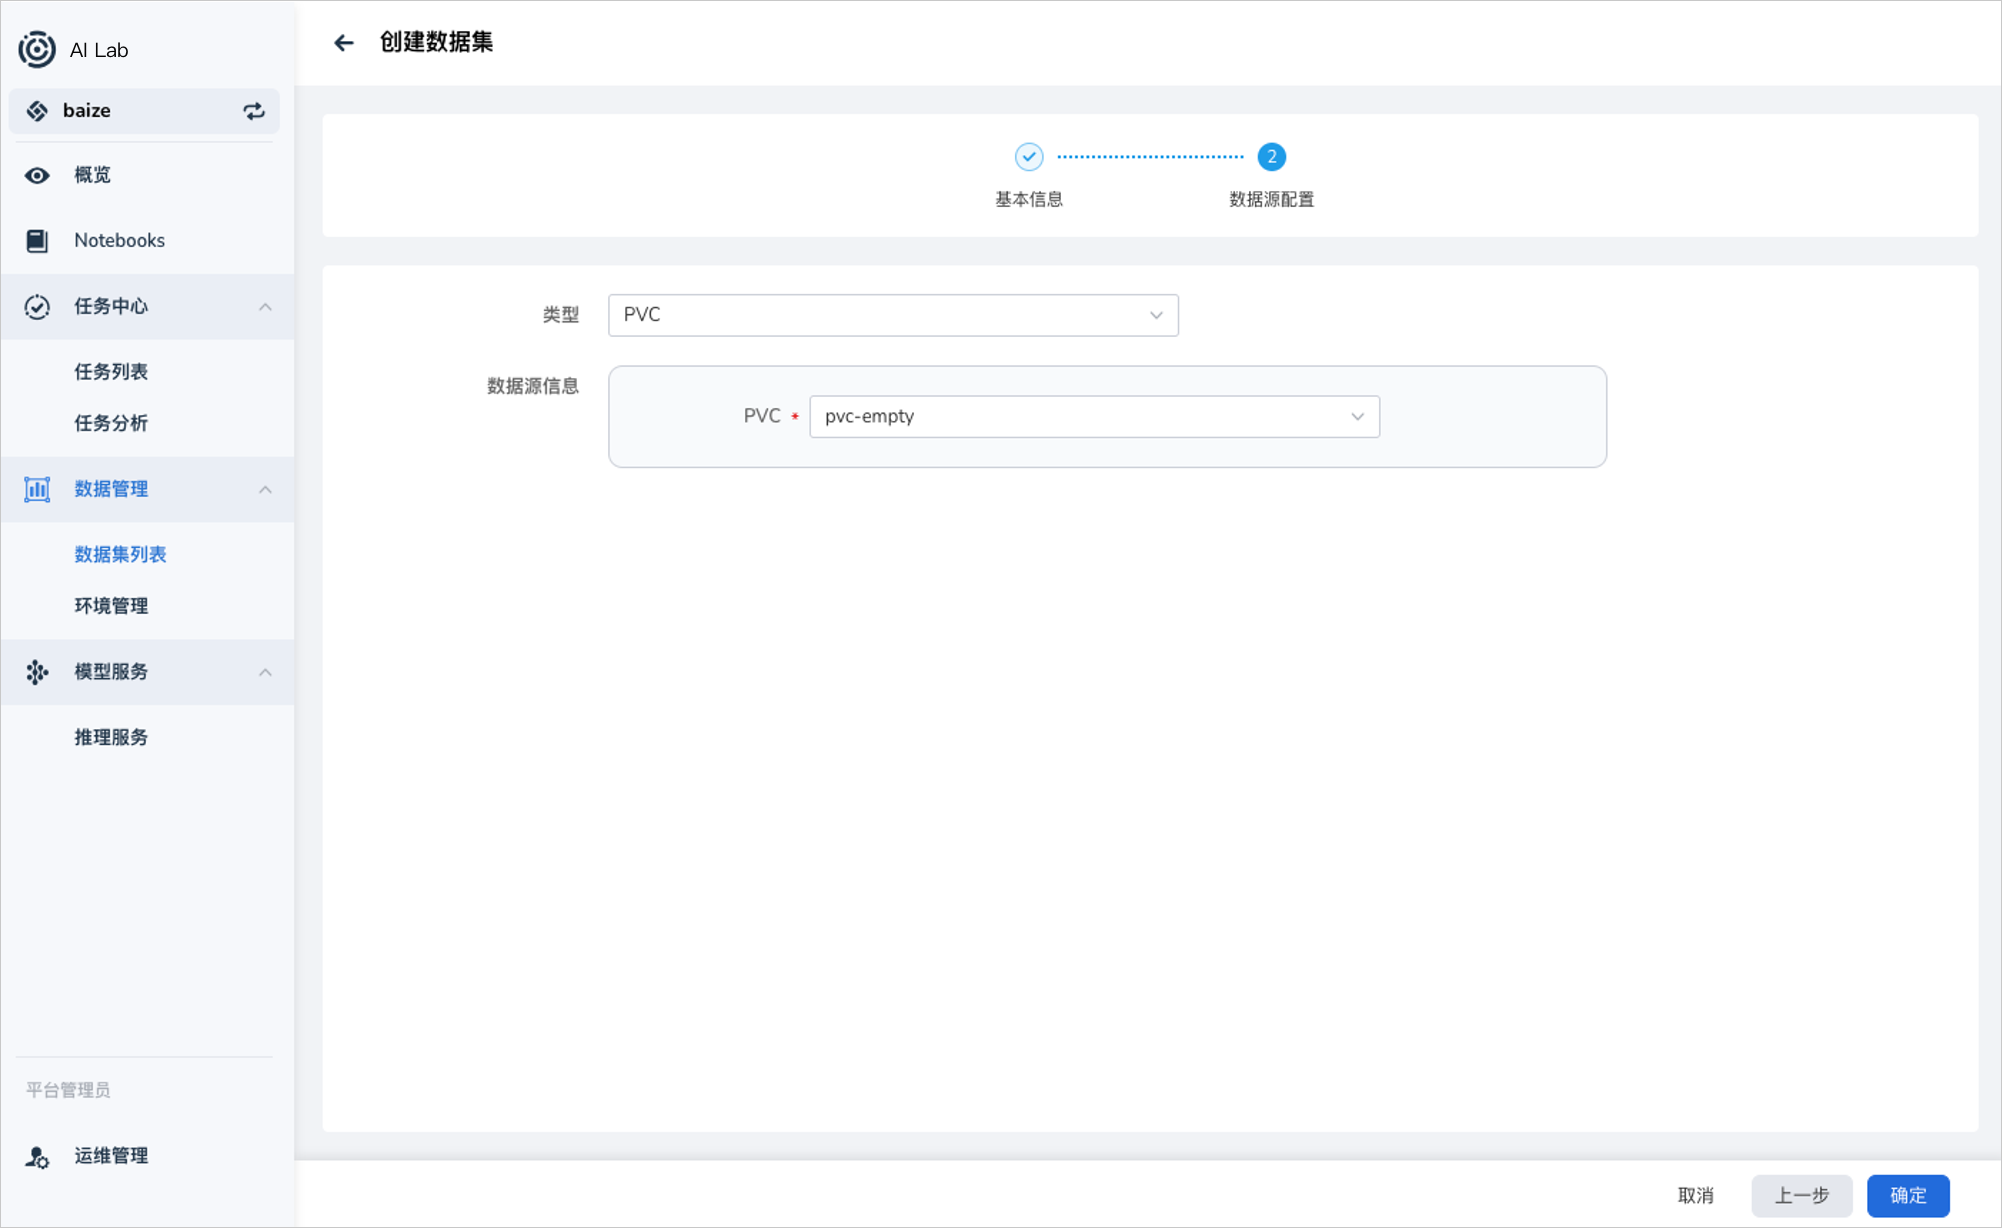Screen dimensions: 2002x1228
Task: Collapse the 模型服务 menu section
Action: pyautogui.click(x=265, y=672)
